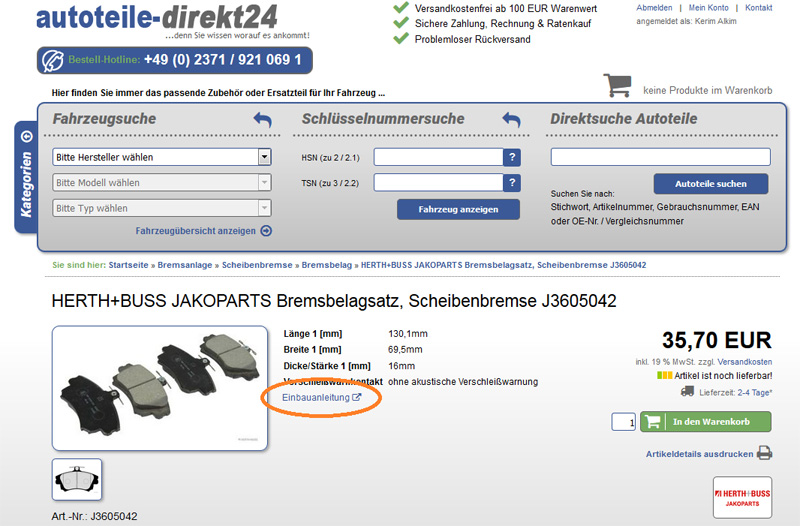Image resolution: width=800 pixels, height=526 pixels.
Task: Click Artikeldetails ausdrucken link
Action: point(699,454)
